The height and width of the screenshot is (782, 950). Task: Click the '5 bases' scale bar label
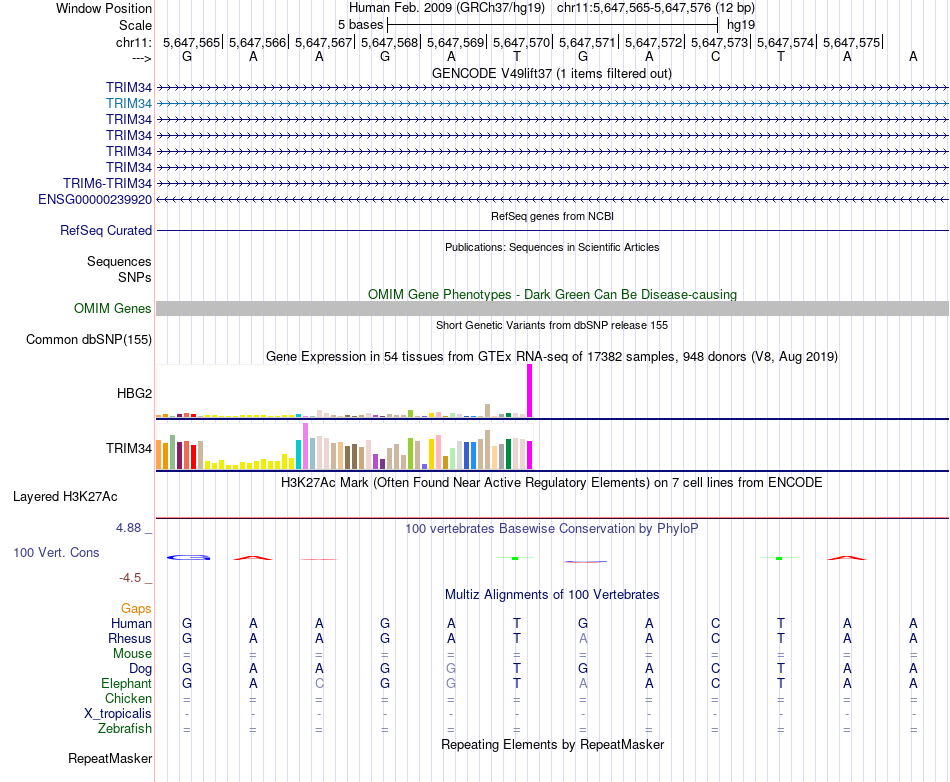click(x=360, y=25)
